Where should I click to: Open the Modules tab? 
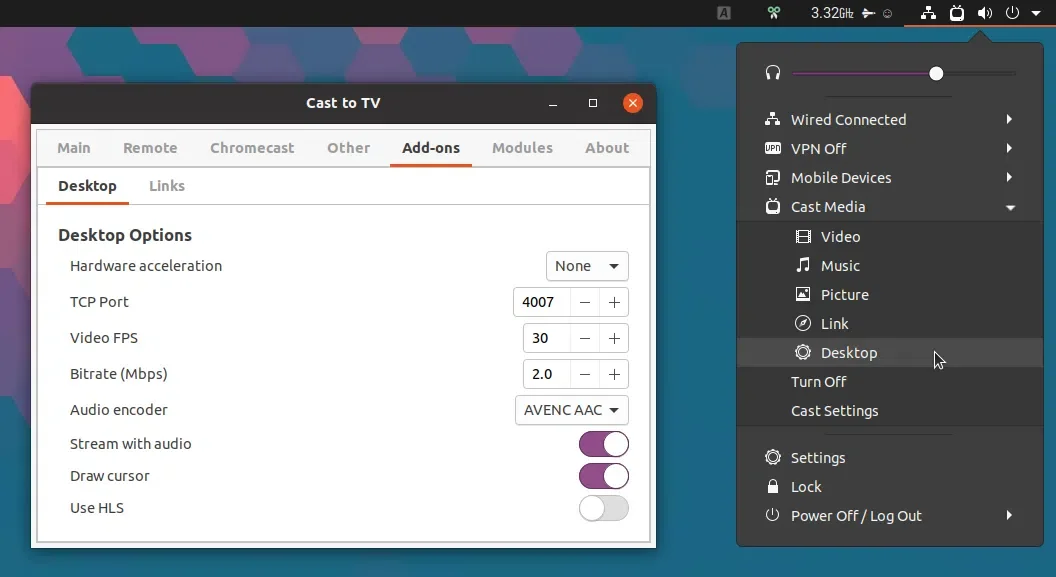tap(522, 147)
